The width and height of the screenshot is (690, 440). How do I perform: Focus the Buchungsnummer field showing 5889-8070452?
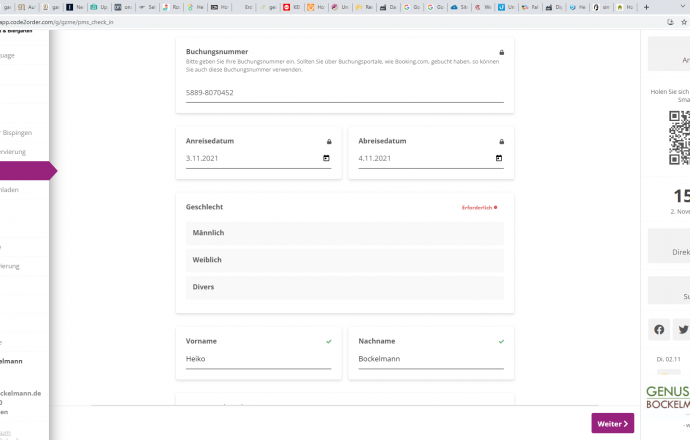pos(345,93)
